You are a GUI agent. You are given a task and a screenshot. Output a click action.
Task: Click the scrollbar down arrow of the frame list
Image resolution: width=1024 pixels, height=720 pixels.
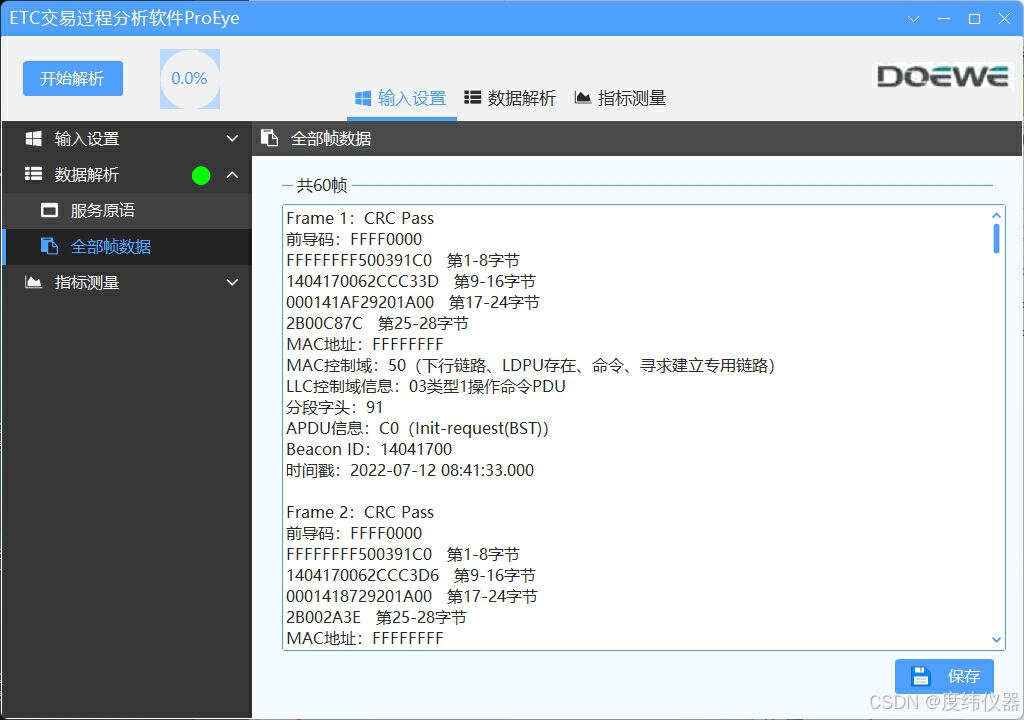click(995, 639)
